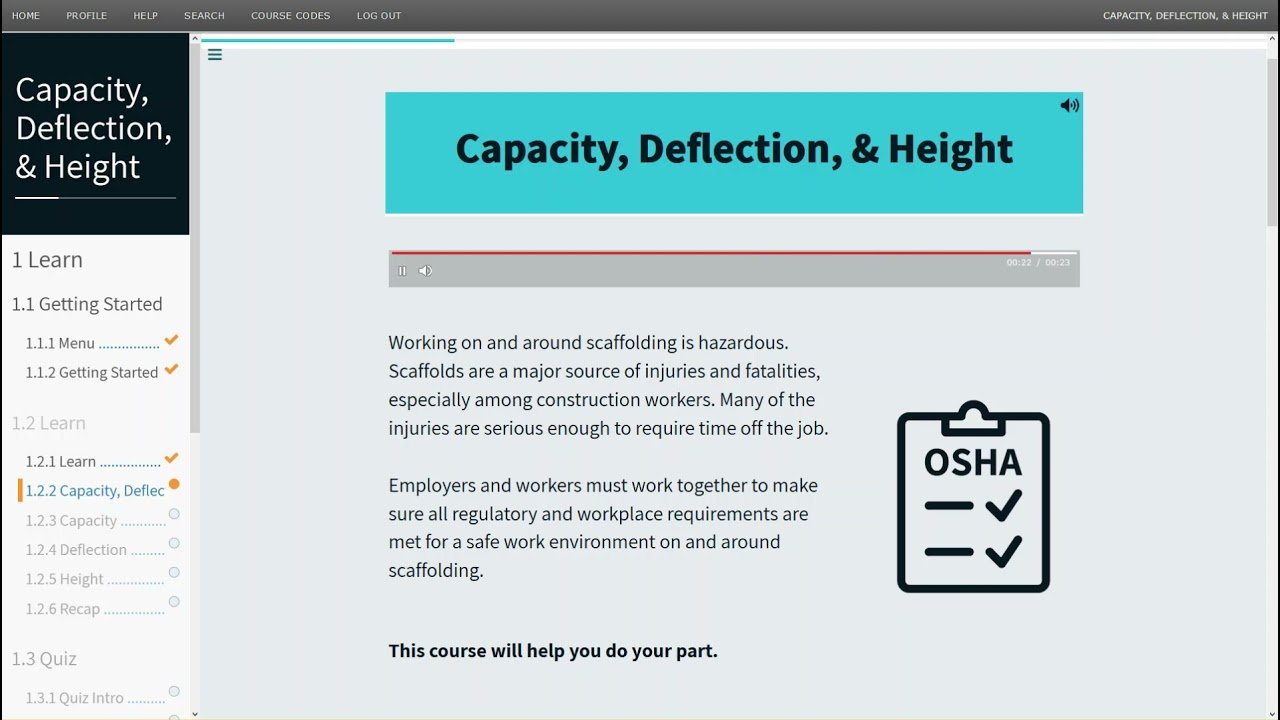The image size is (1280, 720).
Task: Click the checkmark next to 1.1.1 Menu
Action: [x=171, y=340]
